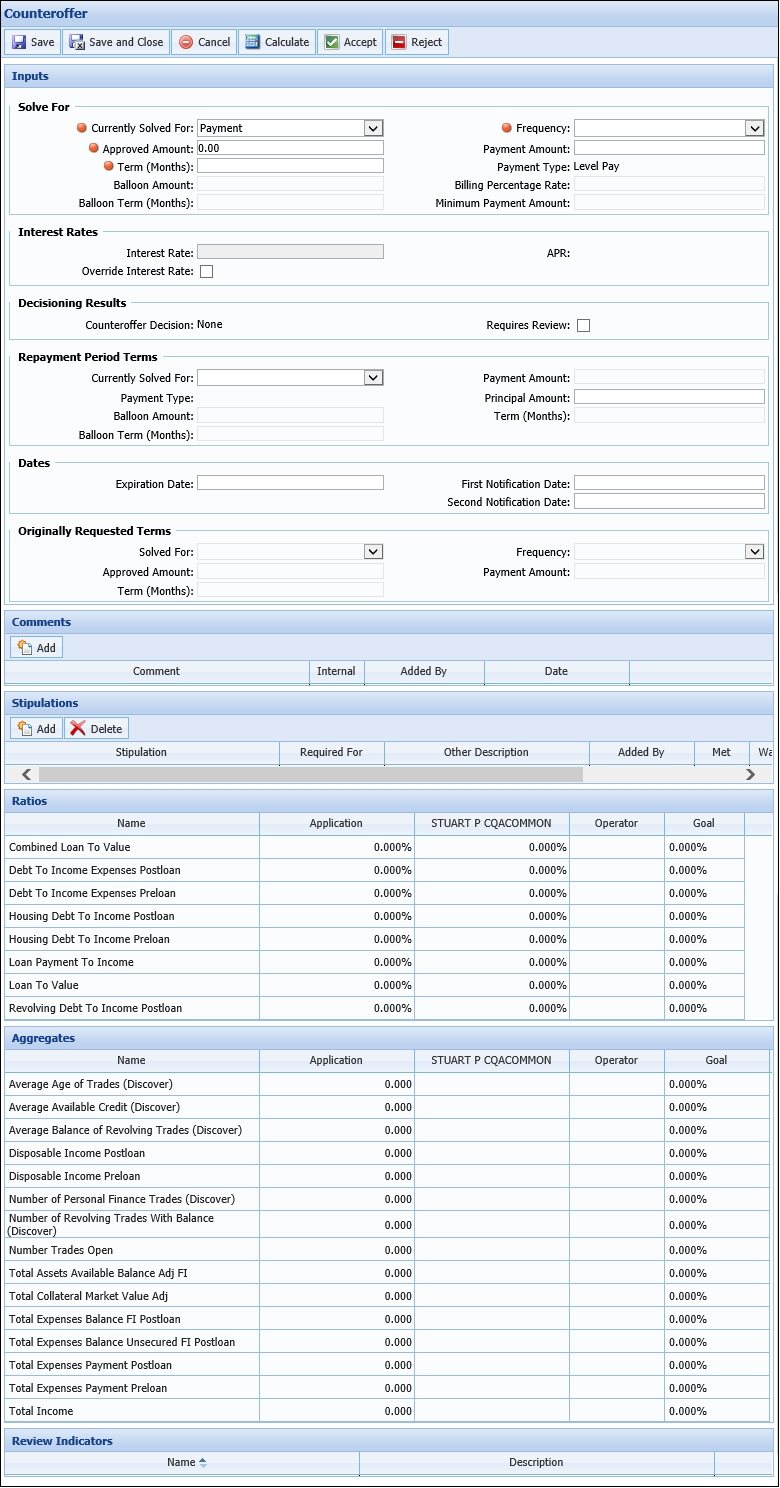Collapse the Inputs section header
Viewport: 780px width, 1488px height.
click(389, 76)
